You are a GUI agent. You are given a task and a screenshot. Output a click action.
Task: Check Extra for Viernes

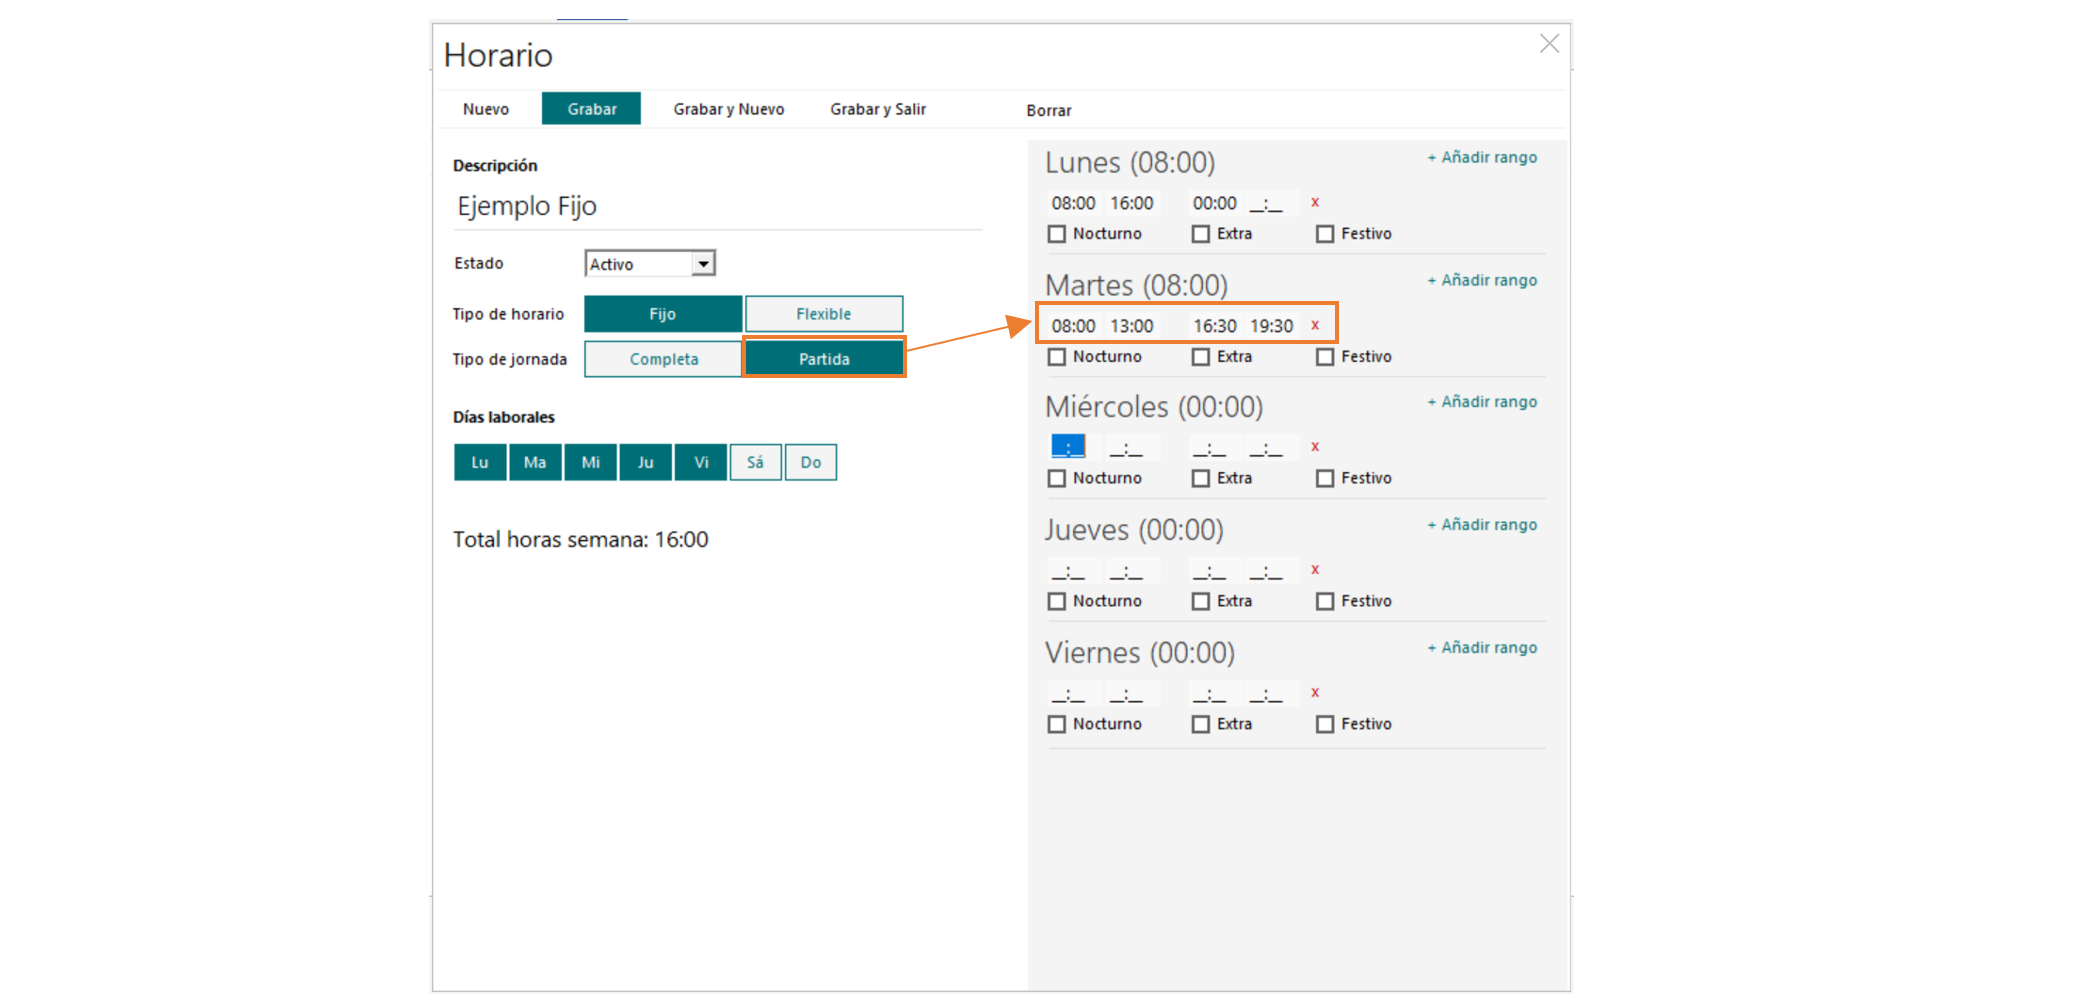(x=1201, y=725)
